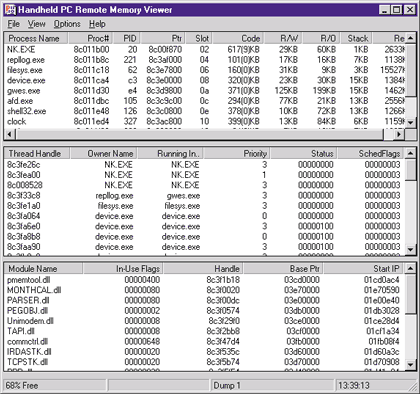The width and height of the screenshot is (420, 394).
Task: Click the Running In column header
Action: (170, 153)
